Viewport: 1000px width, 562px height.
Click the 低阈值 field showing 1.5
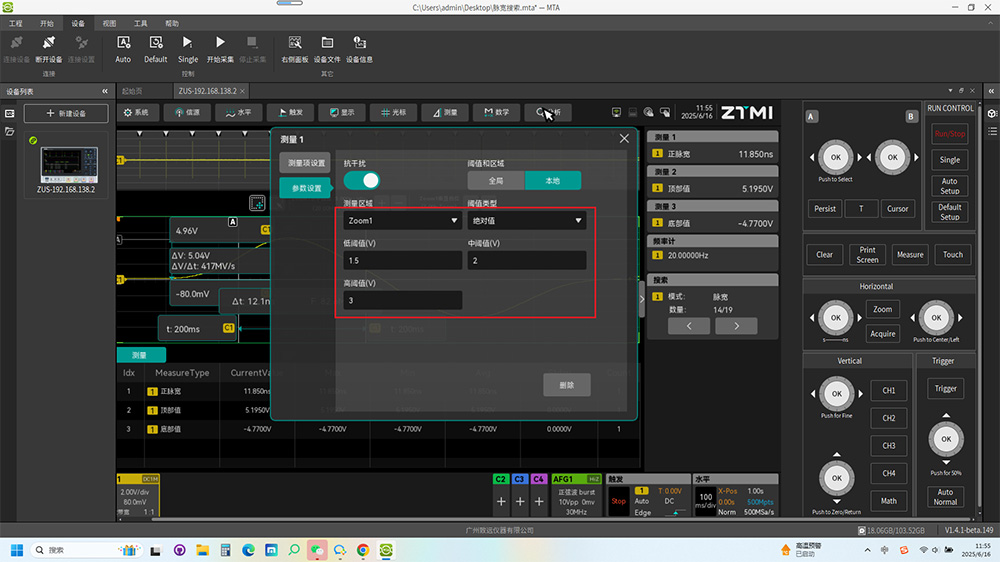pos(402,261)
